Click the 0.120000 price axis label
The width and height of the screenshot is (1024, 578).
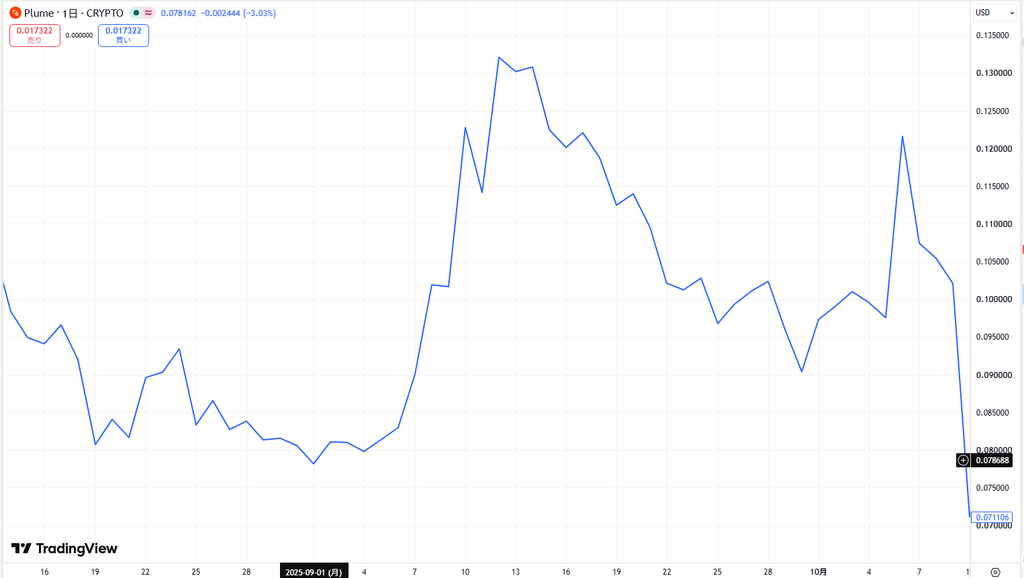tap(993, 149)
